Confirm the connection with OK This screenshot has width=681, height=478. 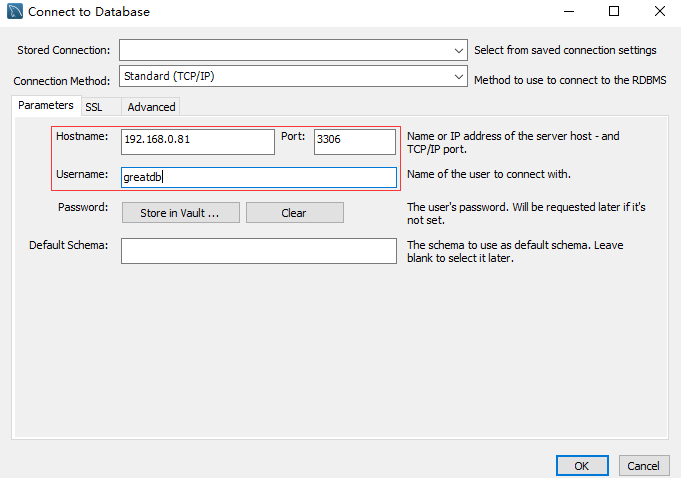coord(582,466)
